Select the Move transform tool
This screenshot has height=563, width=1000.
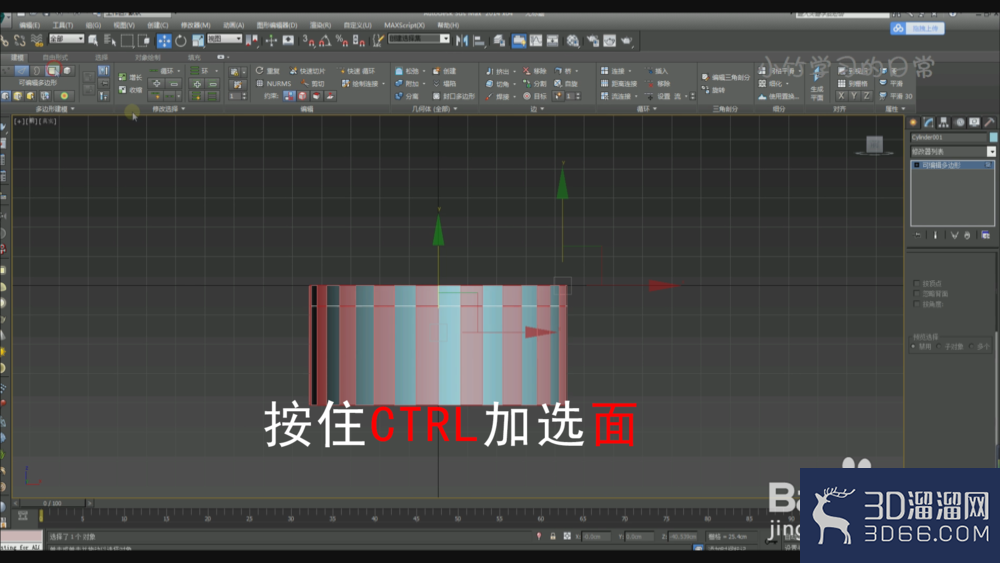tap(164, 41)
